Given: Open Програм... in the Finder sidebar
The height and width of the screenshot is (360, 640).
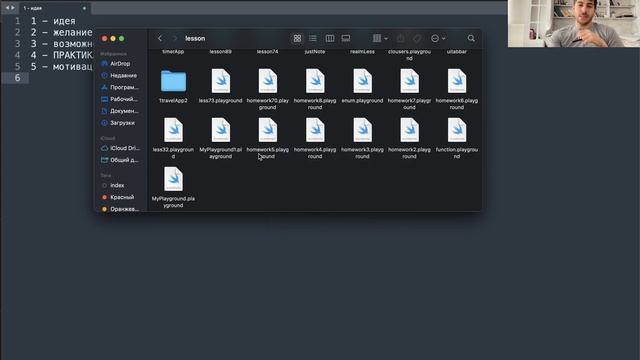Looking at the screenshot, I should (x=120, y=87).
